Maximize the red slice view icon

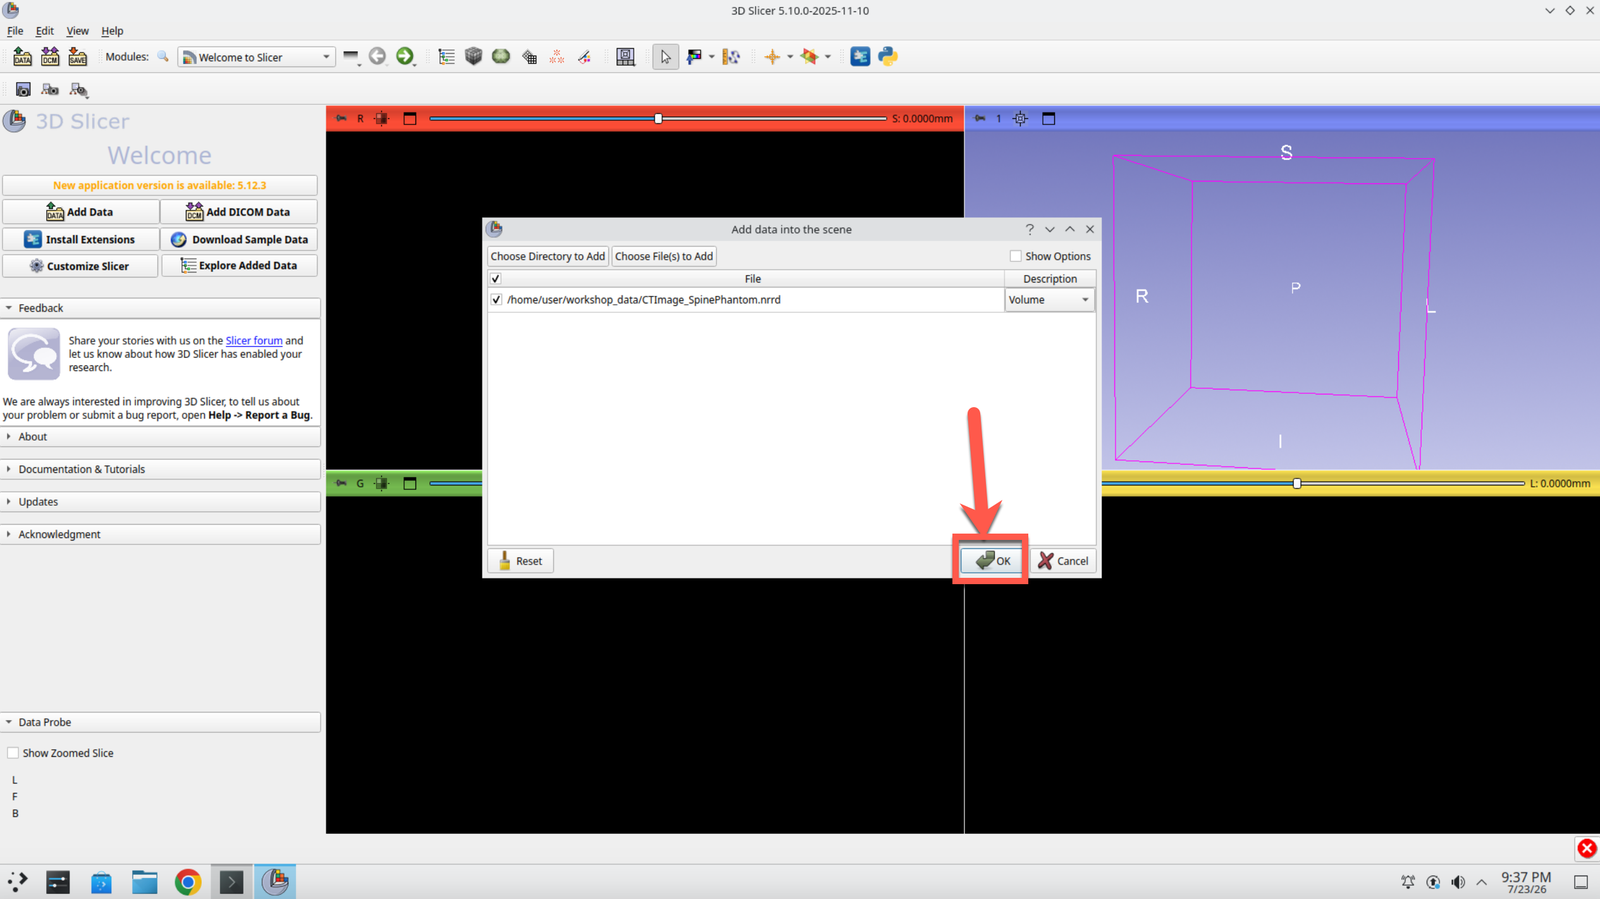410,118
